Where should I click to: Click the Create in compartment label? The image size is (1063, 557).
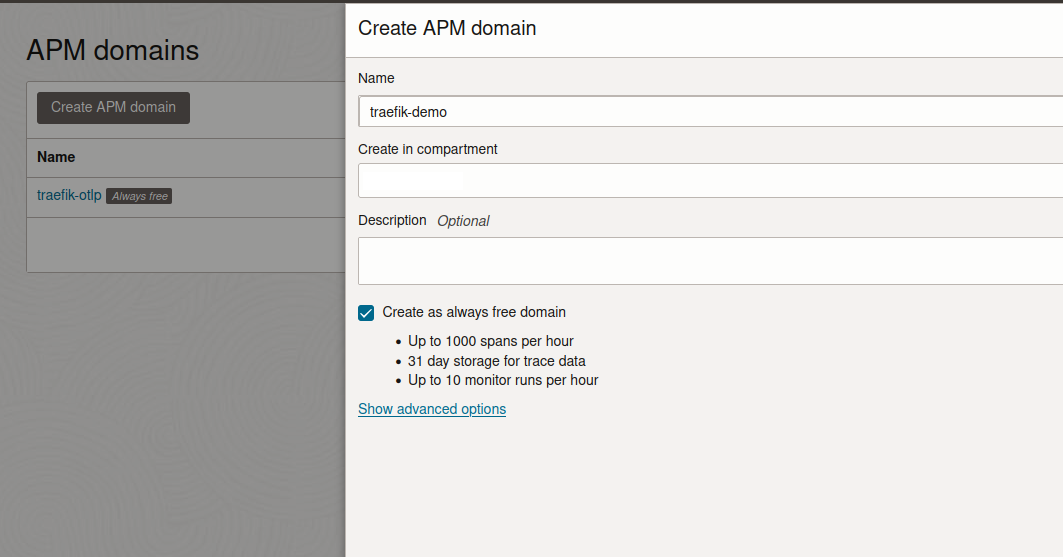[428, 149]
